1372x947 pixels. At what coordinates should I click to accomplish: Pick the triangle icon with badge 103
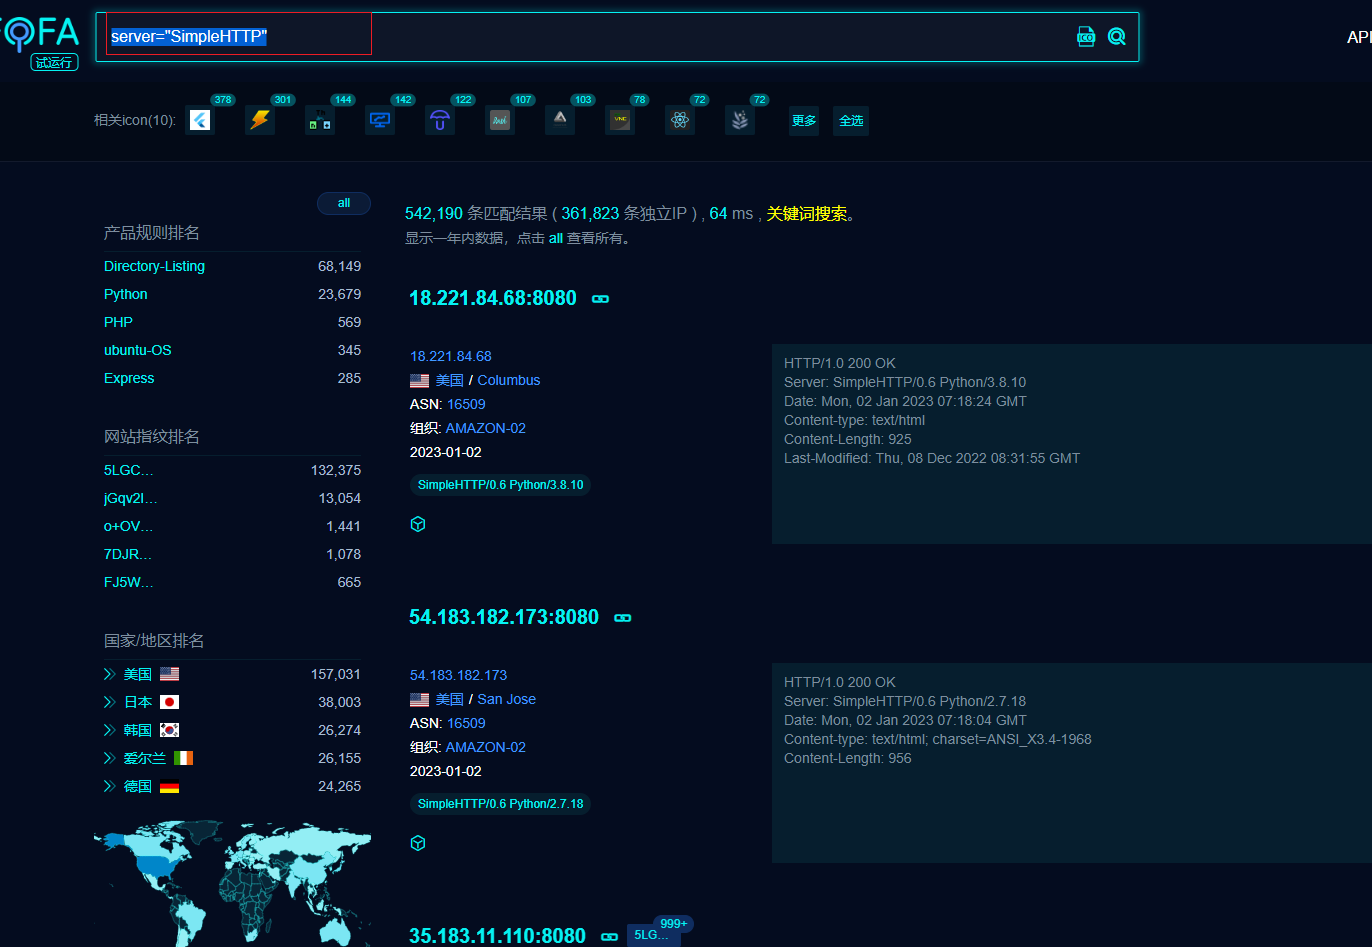pos(560,120)
